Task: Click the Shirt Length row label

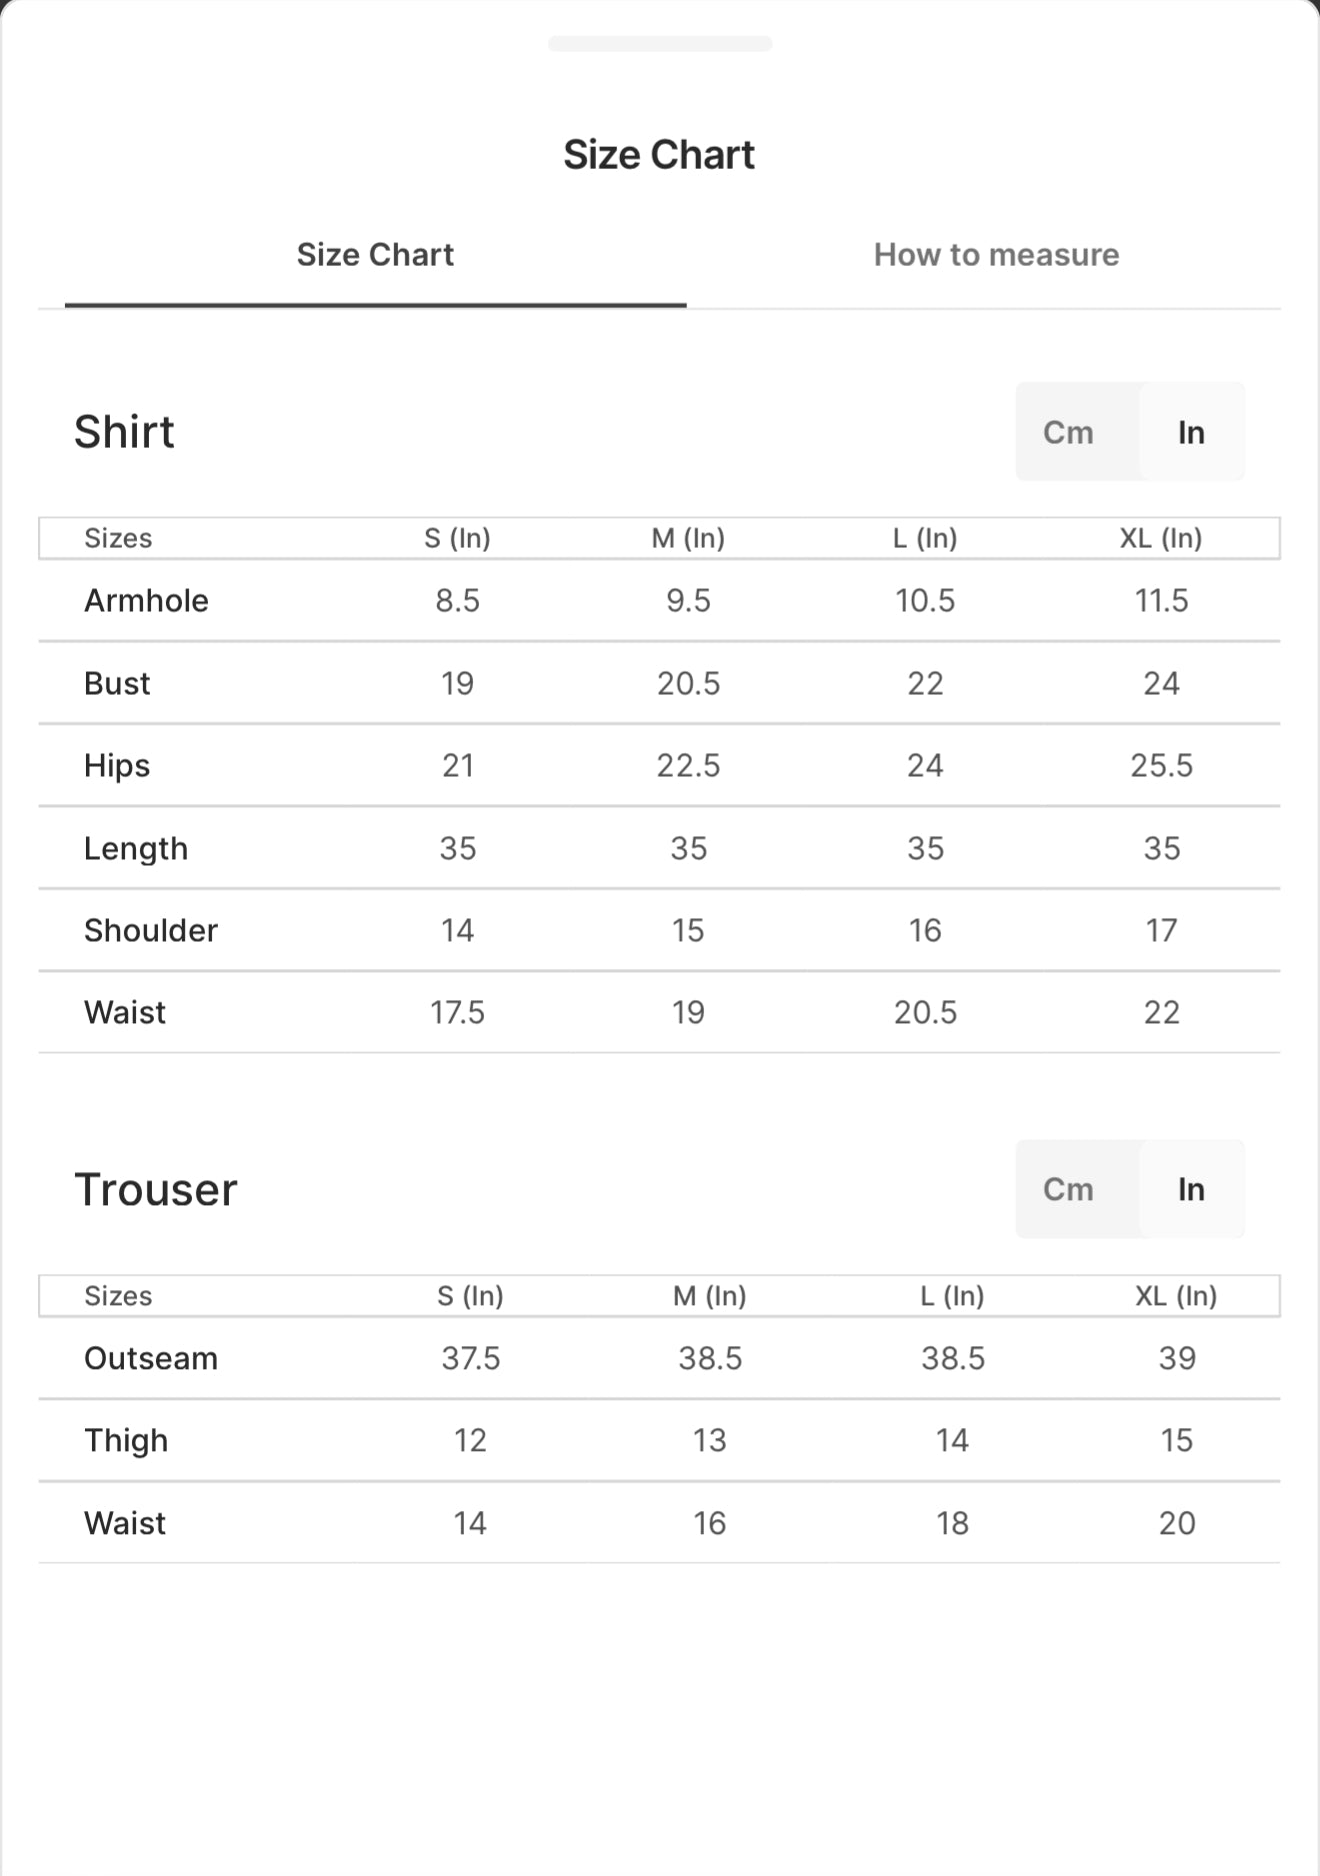Action: pyautogui.click(x=136, y=849)
